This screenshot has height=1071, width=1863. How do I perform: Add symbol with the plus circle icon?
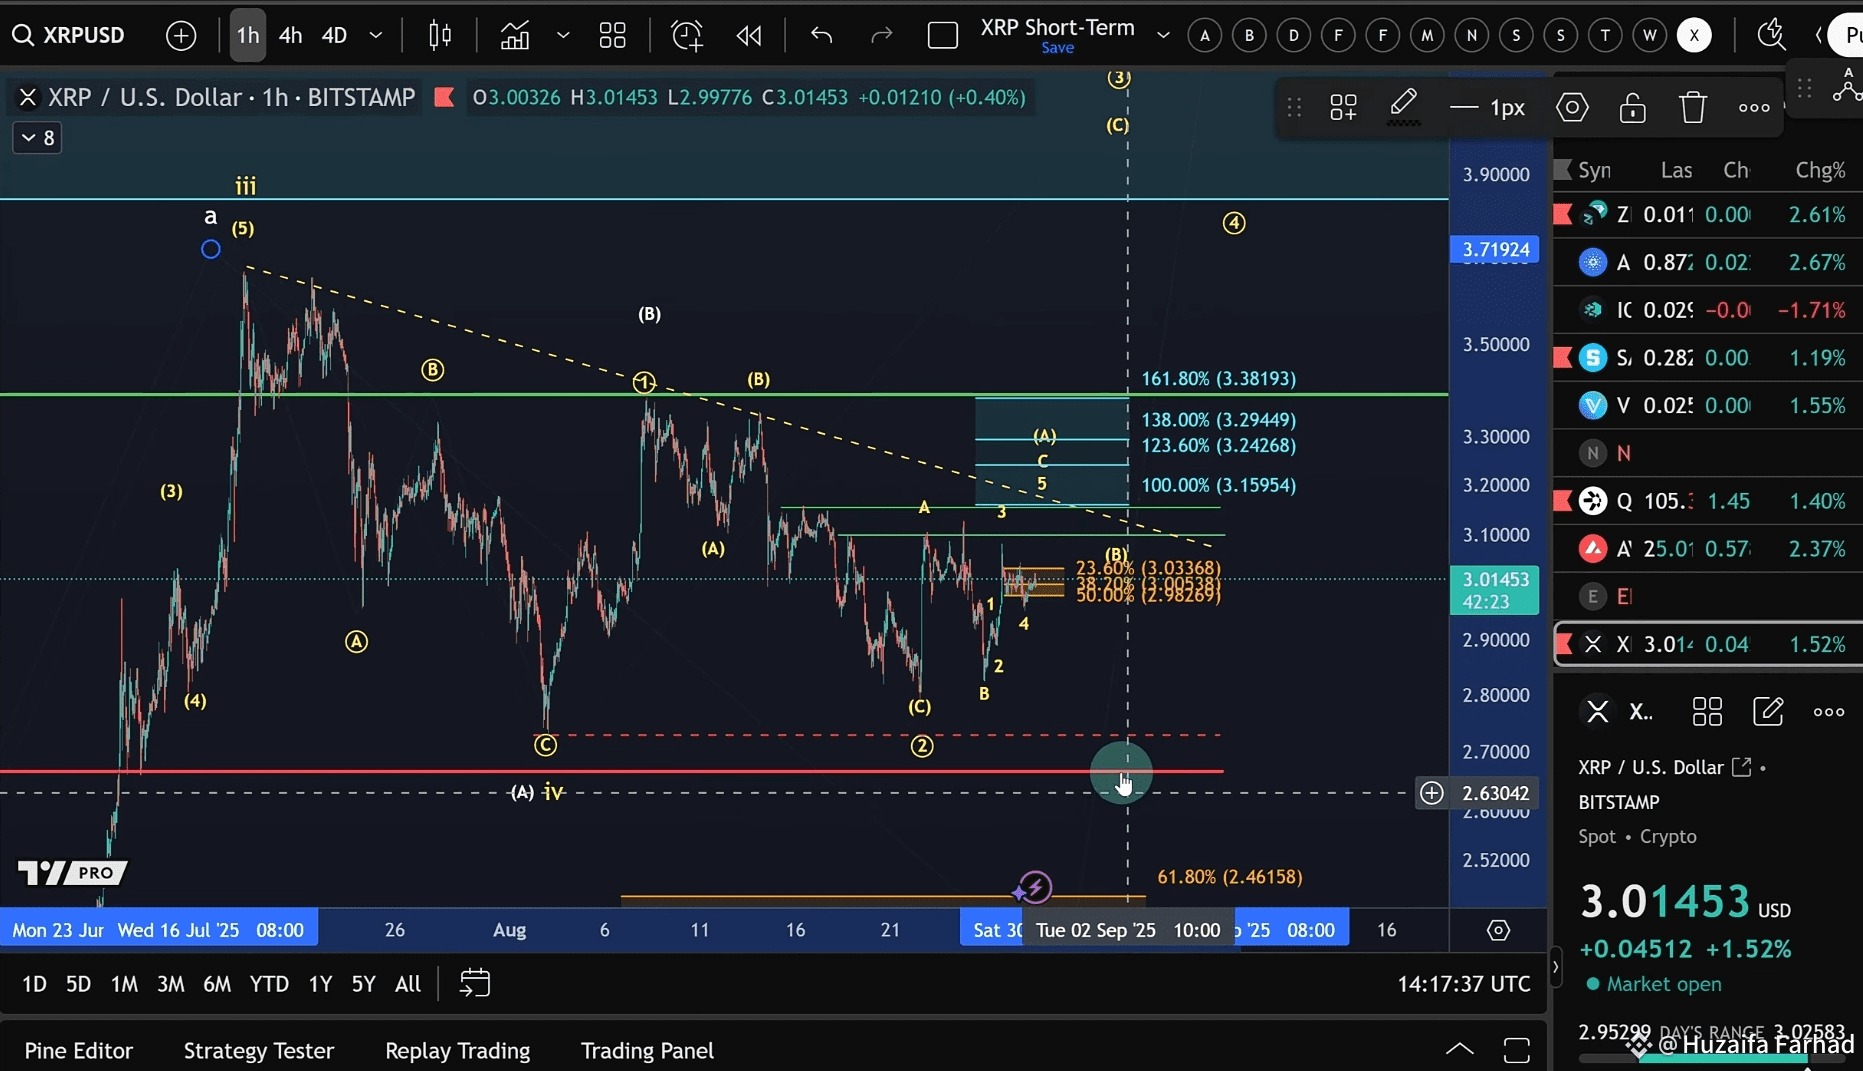[181, 36]
